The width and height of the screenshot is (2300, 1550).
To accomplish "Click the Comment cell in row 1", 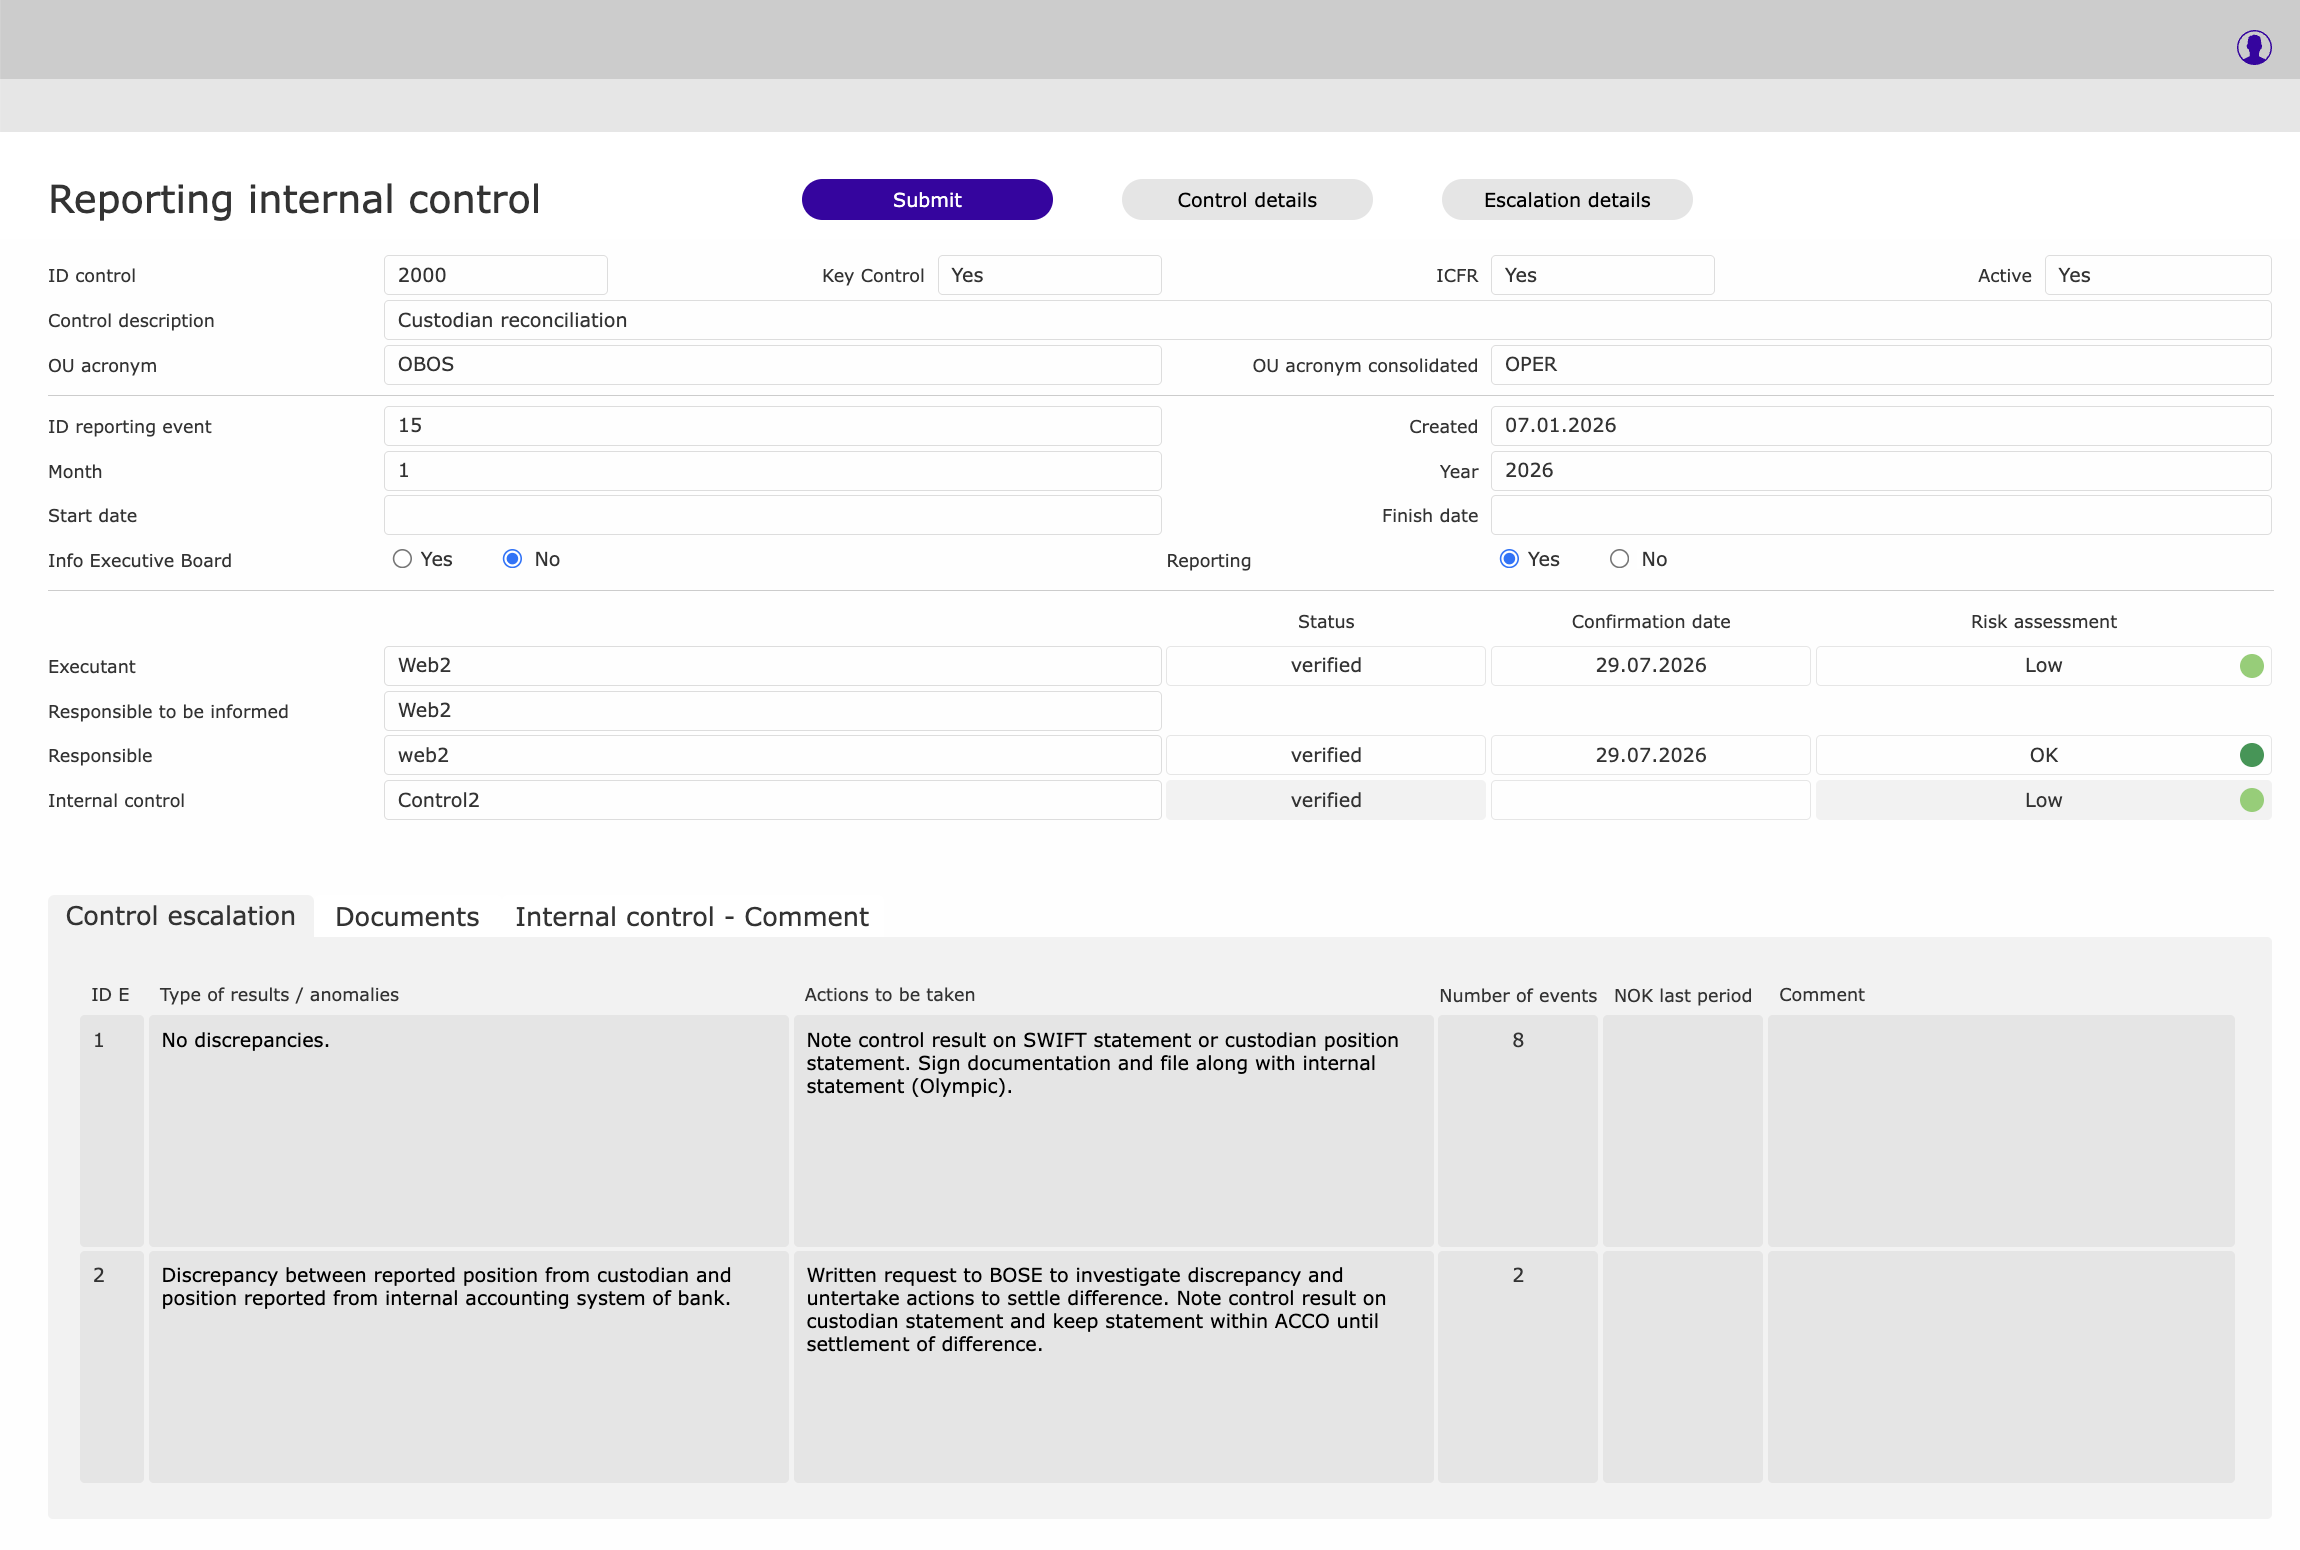I will [2001, 1131].
